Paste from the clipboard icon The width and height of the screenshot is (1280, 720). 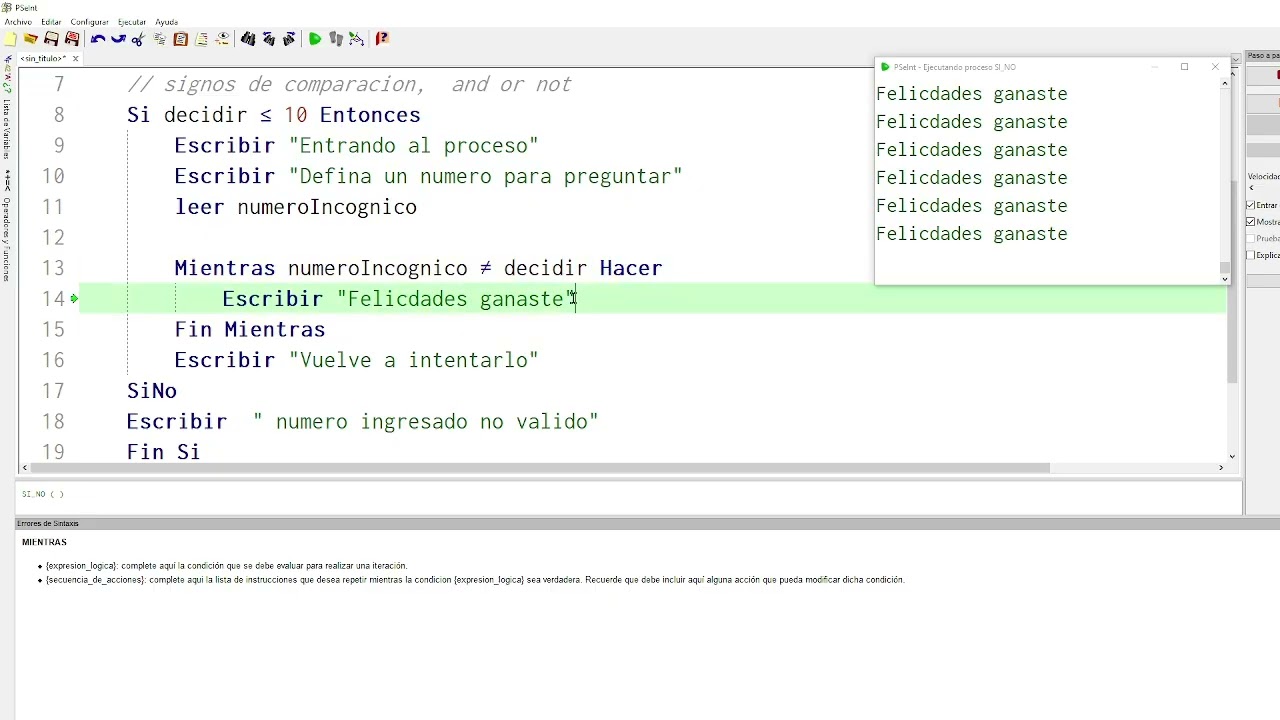pyautogui.click(x=181, y=39)
